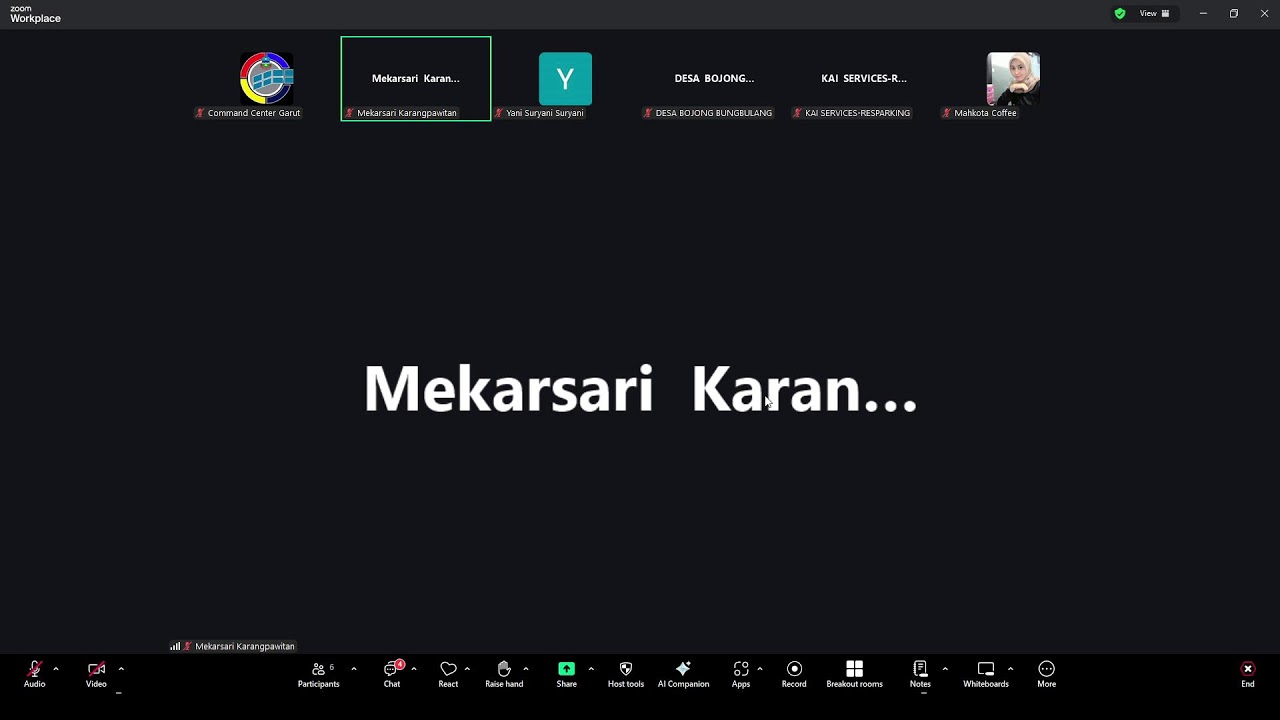Open meeting Notes
This screenshot has height=720, width=1280.
(920, 675)
